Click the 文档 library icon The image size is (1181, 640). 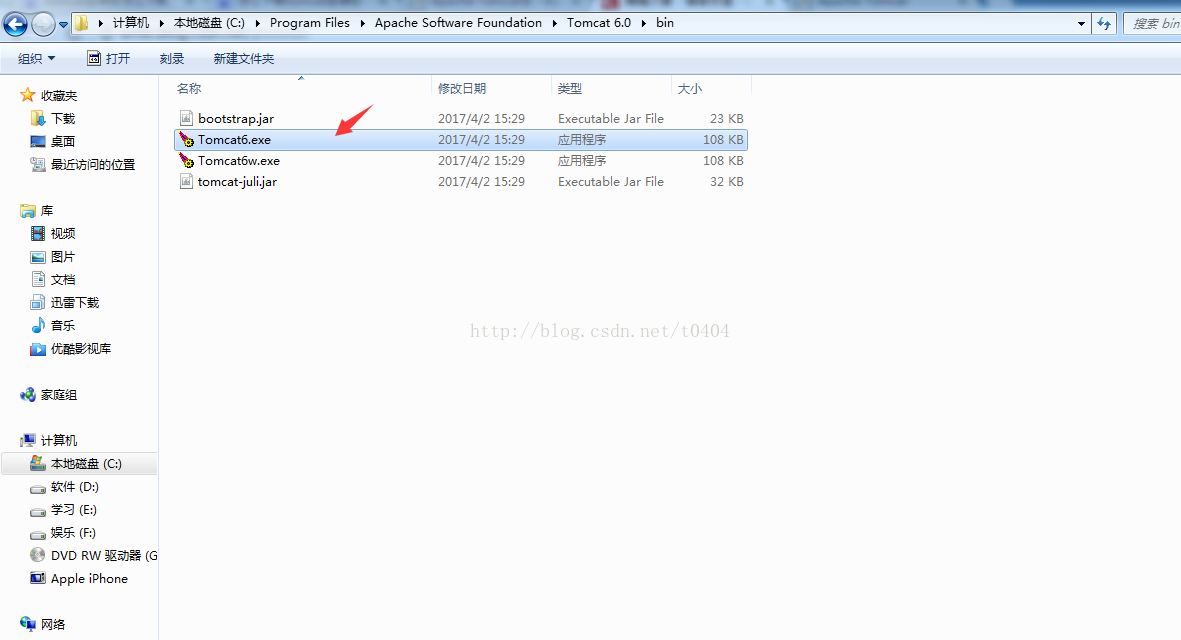click(x=38, y=279)
